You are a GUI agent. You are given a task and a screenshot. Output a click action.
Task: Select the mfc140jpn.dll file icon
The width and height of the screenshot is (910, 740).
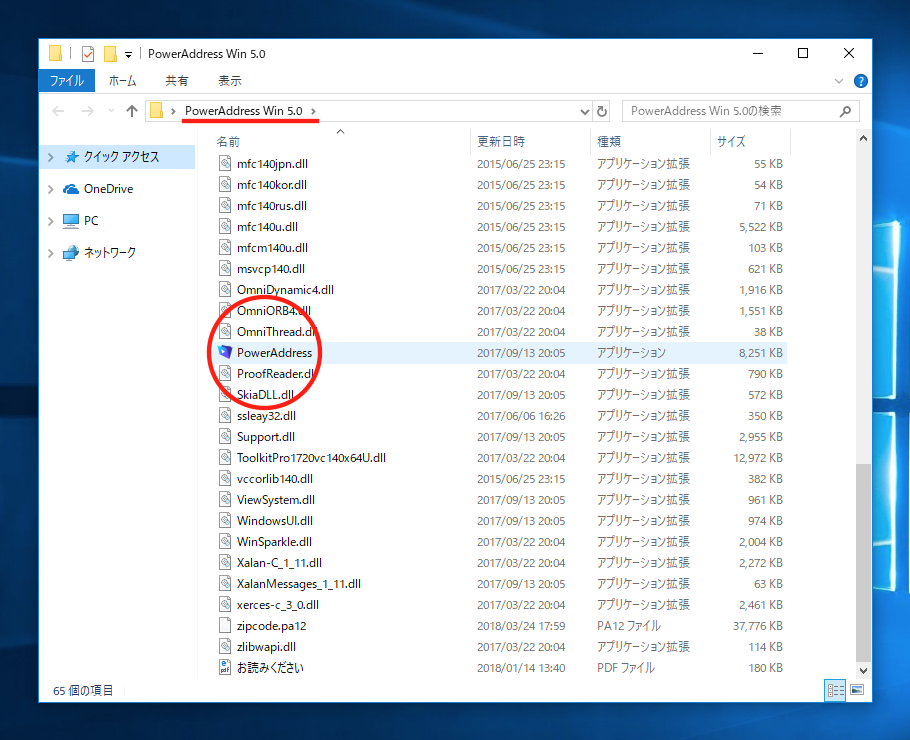(x=225, y=164)
